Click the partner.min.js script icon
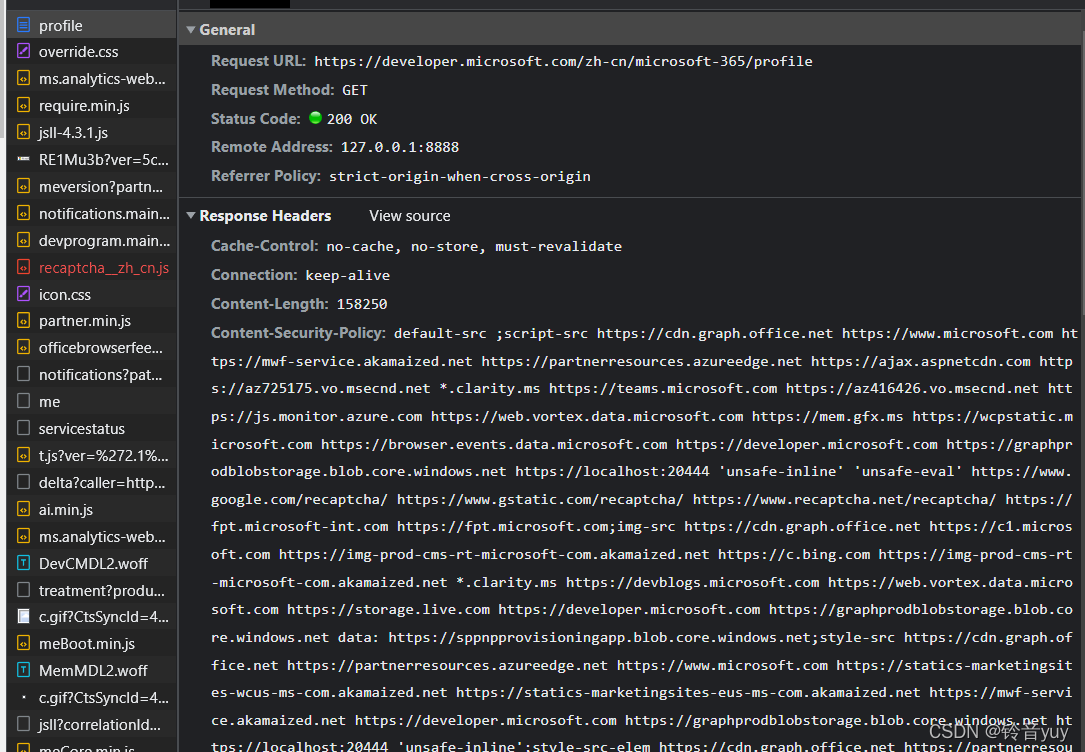Image resolution: width=1085 pixels, height=752 pixels. [x=24, y=320]
